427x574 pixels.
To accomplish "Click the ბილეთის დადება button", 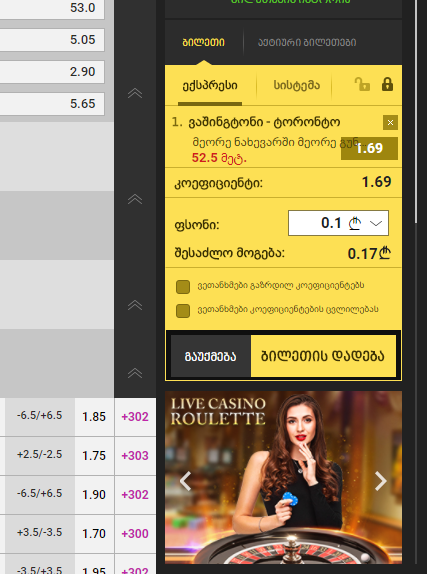I will click(x=323, y=356).
